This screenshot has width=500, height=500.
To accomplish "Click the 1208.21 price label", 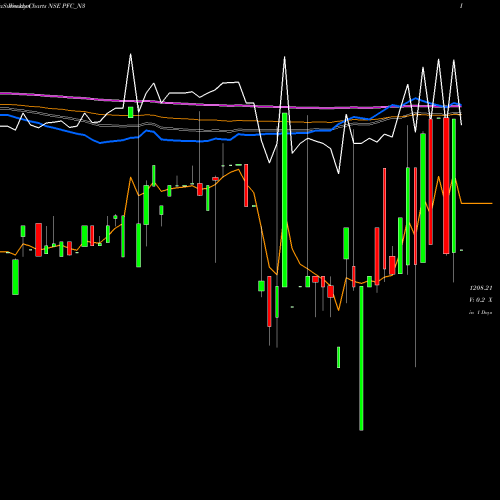I will pos(481,288).
